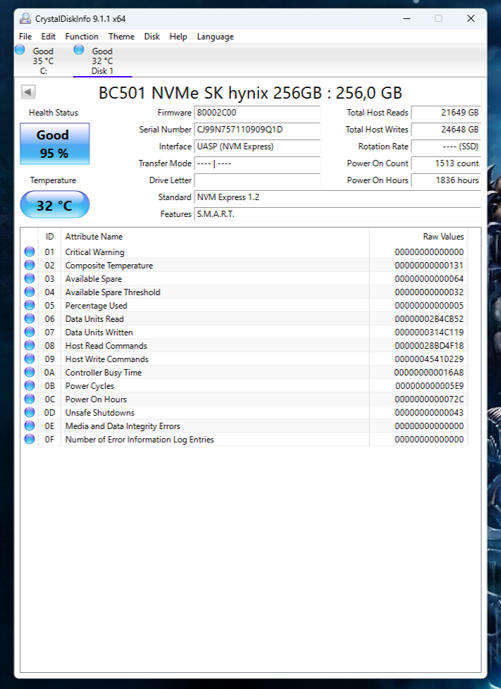Click the Attribute Name column header
The image size is (501, 689).
pyautogui.click(x=94, y=236)
